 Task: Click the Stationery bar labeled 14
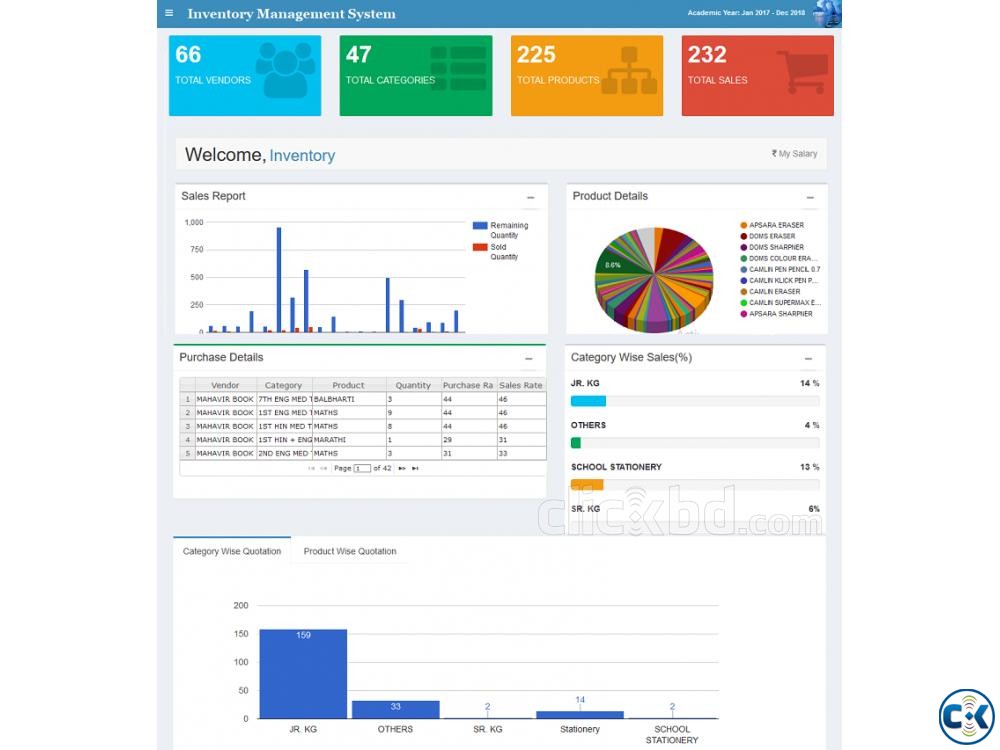coord(580,715)
